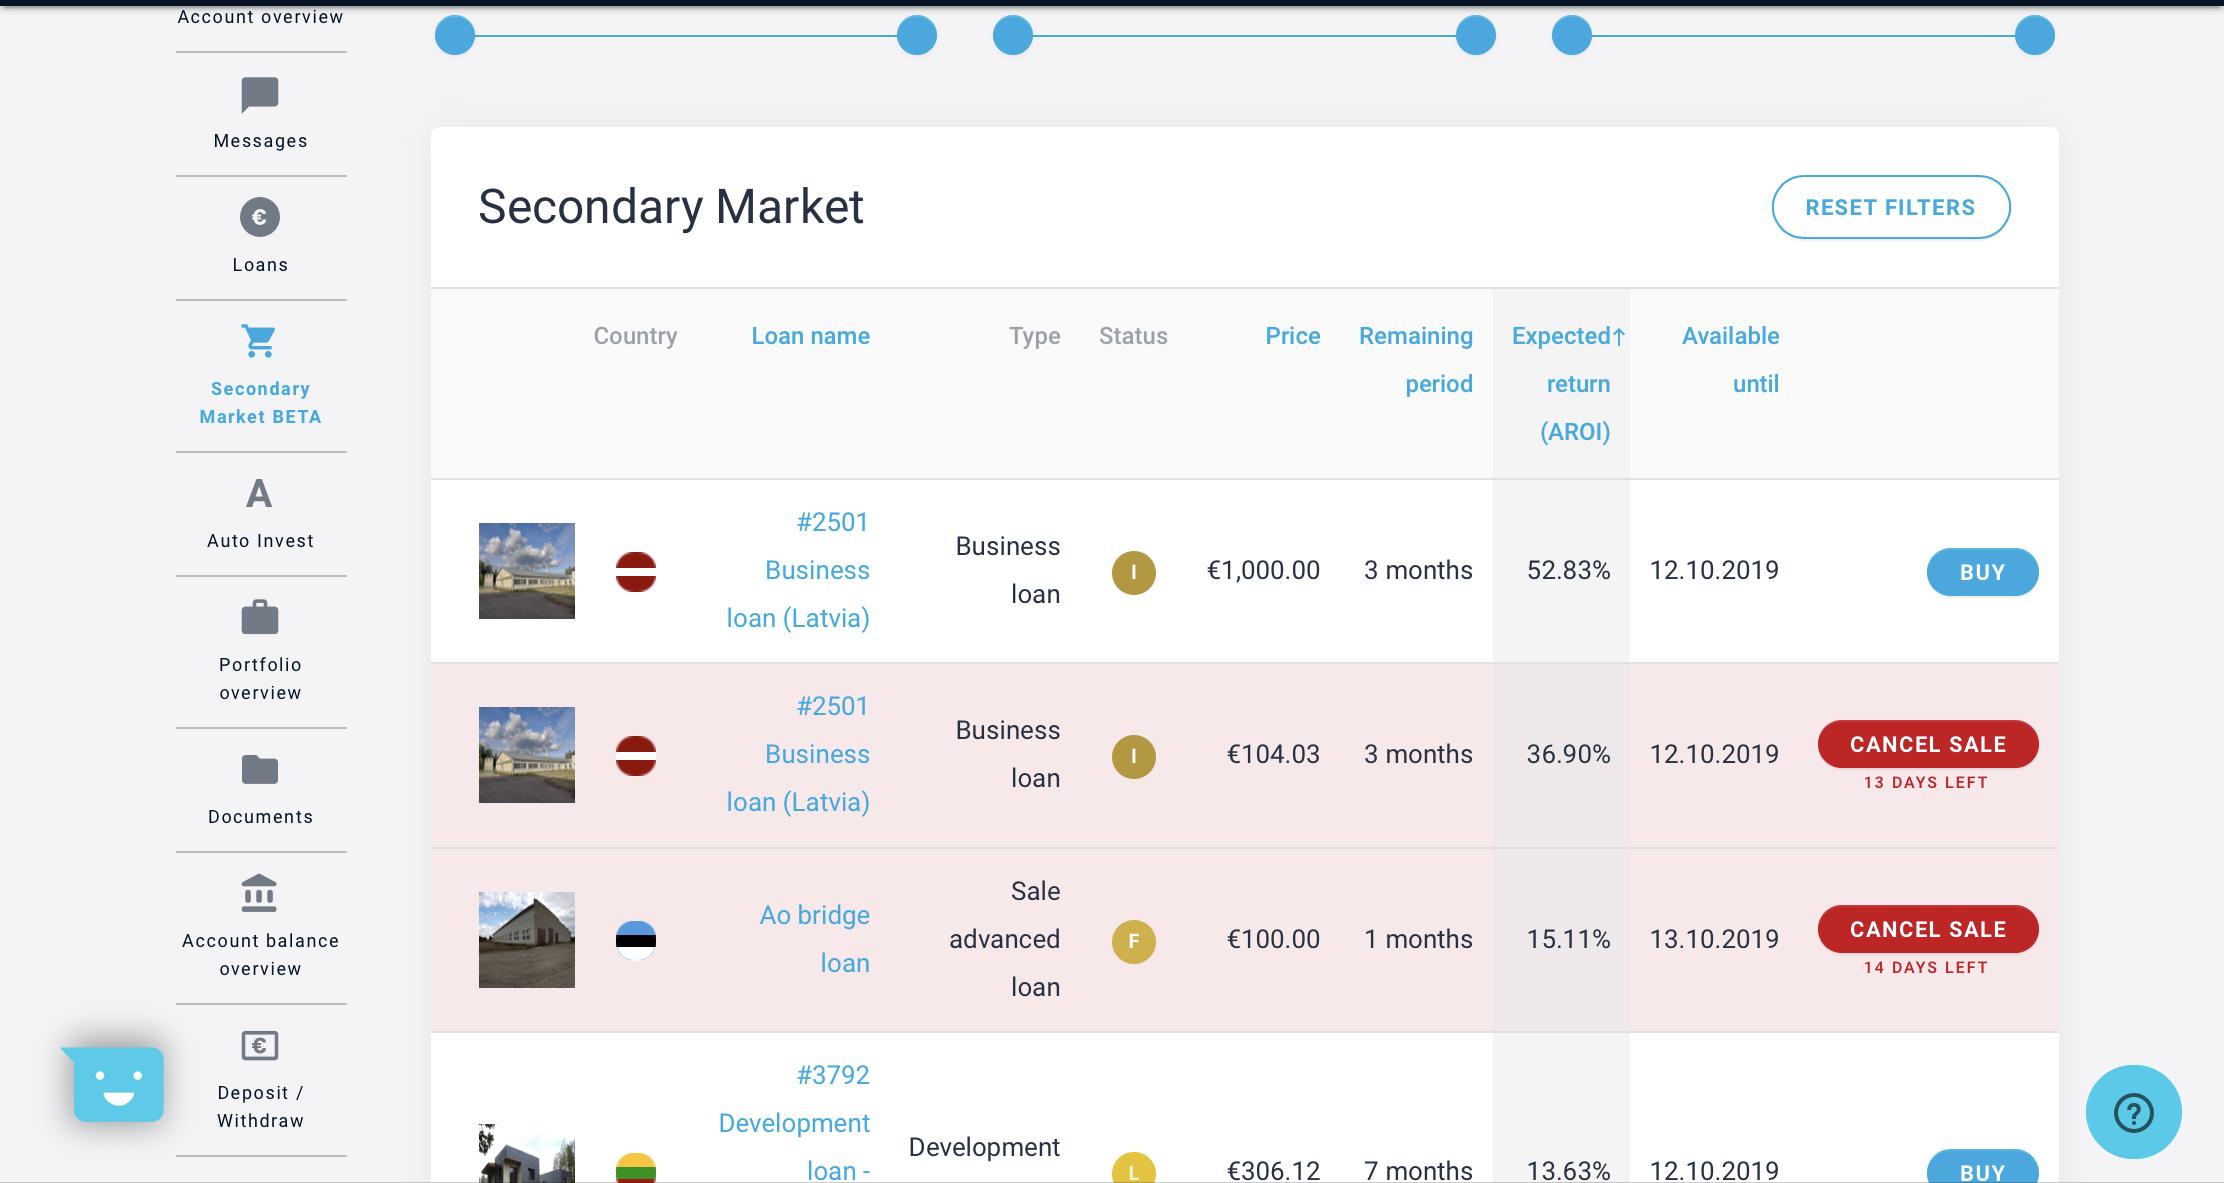Open Account balance overview bank icon
This screenshot has width=2224, height=1183.
point(260,894)
